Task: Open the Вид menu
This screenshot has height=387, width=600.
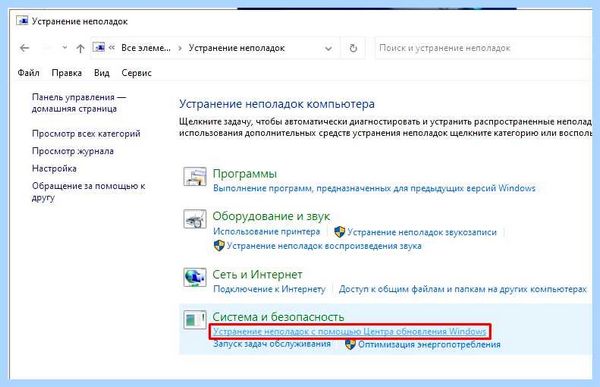Action: (x=102, y=73)
